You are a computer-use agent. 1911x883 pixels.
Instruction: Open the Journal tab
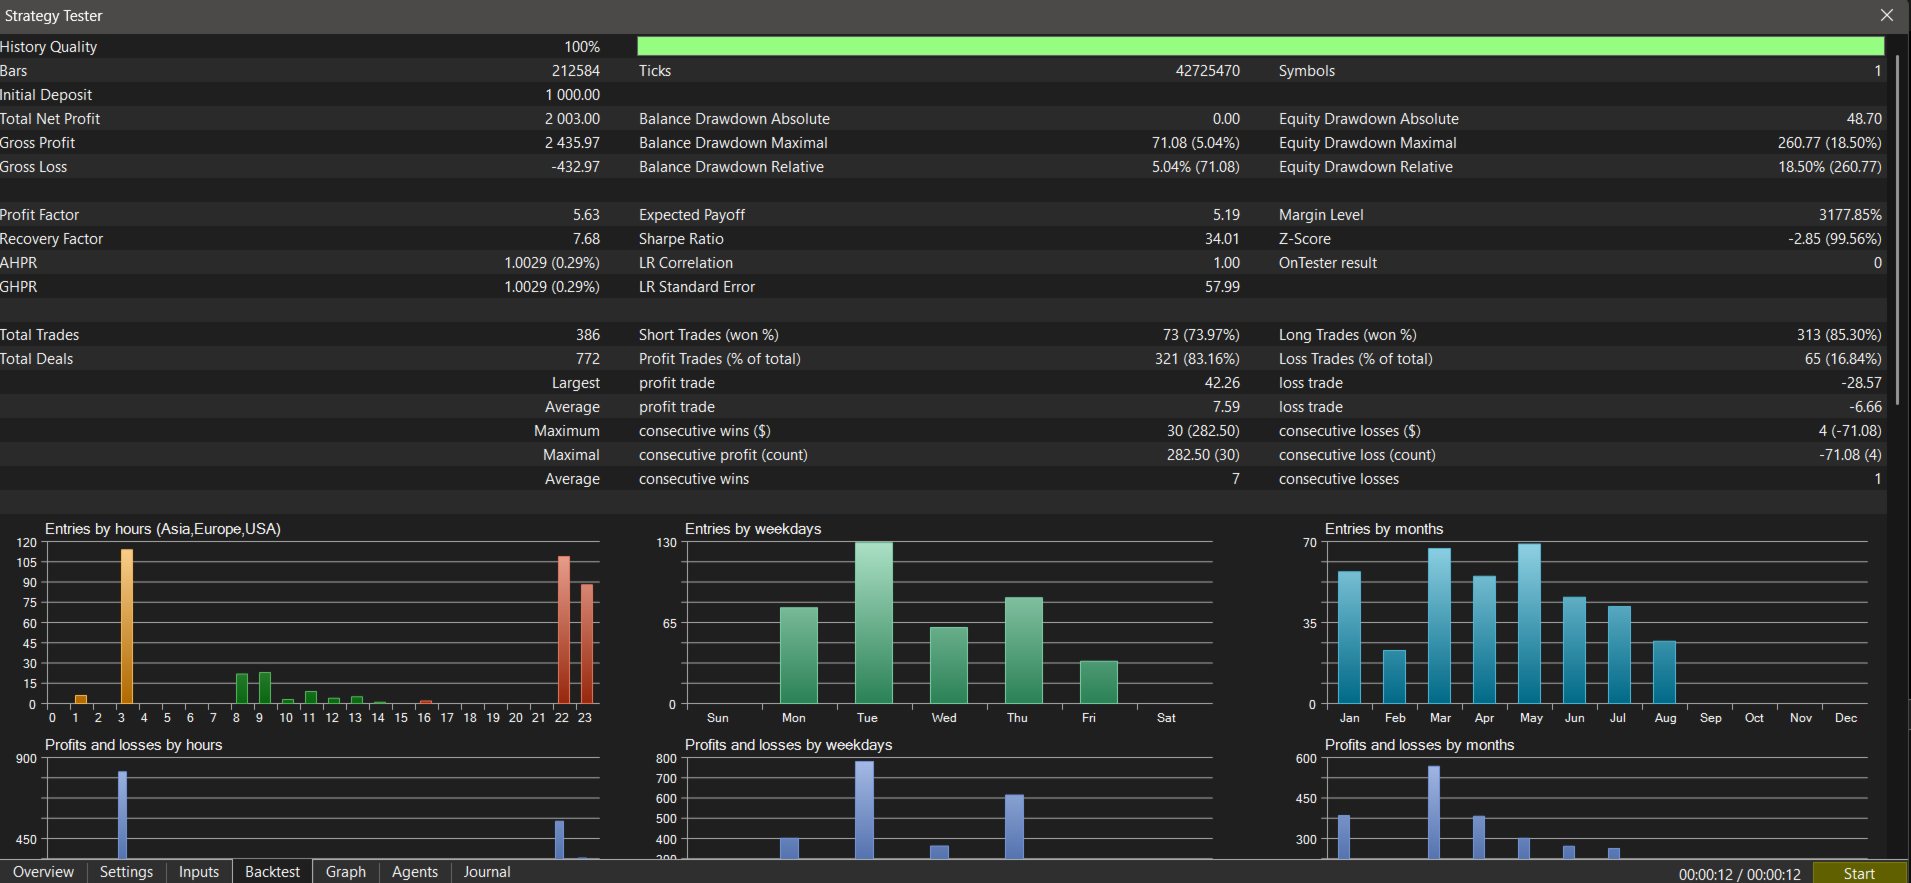pos(487,872)
